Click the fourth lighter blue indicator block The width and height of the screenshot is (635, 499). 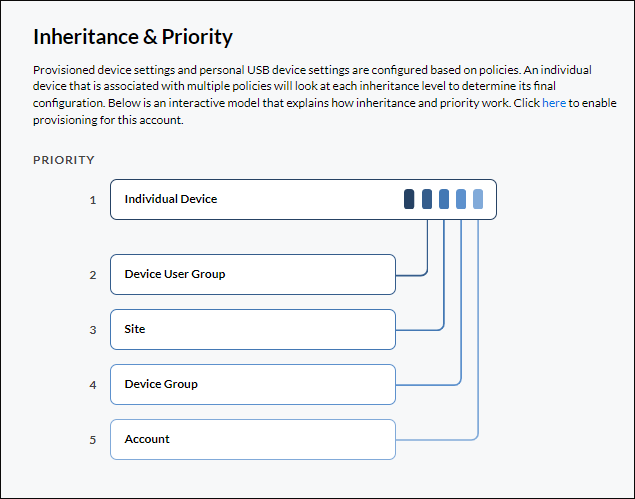(461, 199)
